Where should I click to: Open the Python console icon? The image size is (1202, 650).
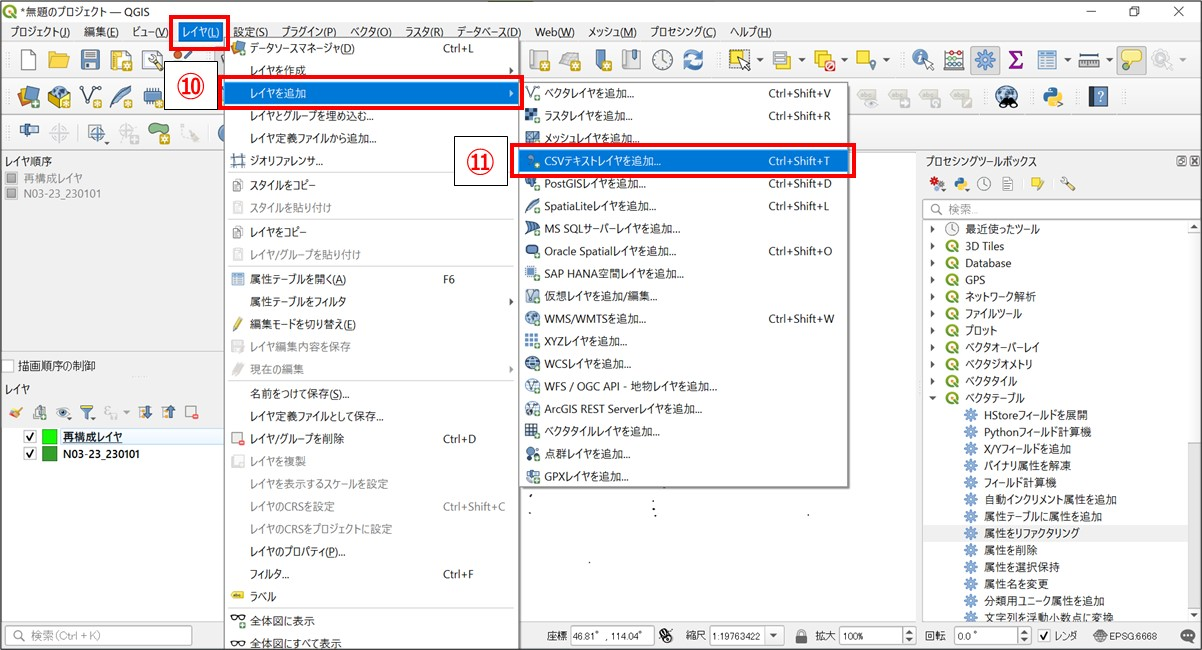1052,97
